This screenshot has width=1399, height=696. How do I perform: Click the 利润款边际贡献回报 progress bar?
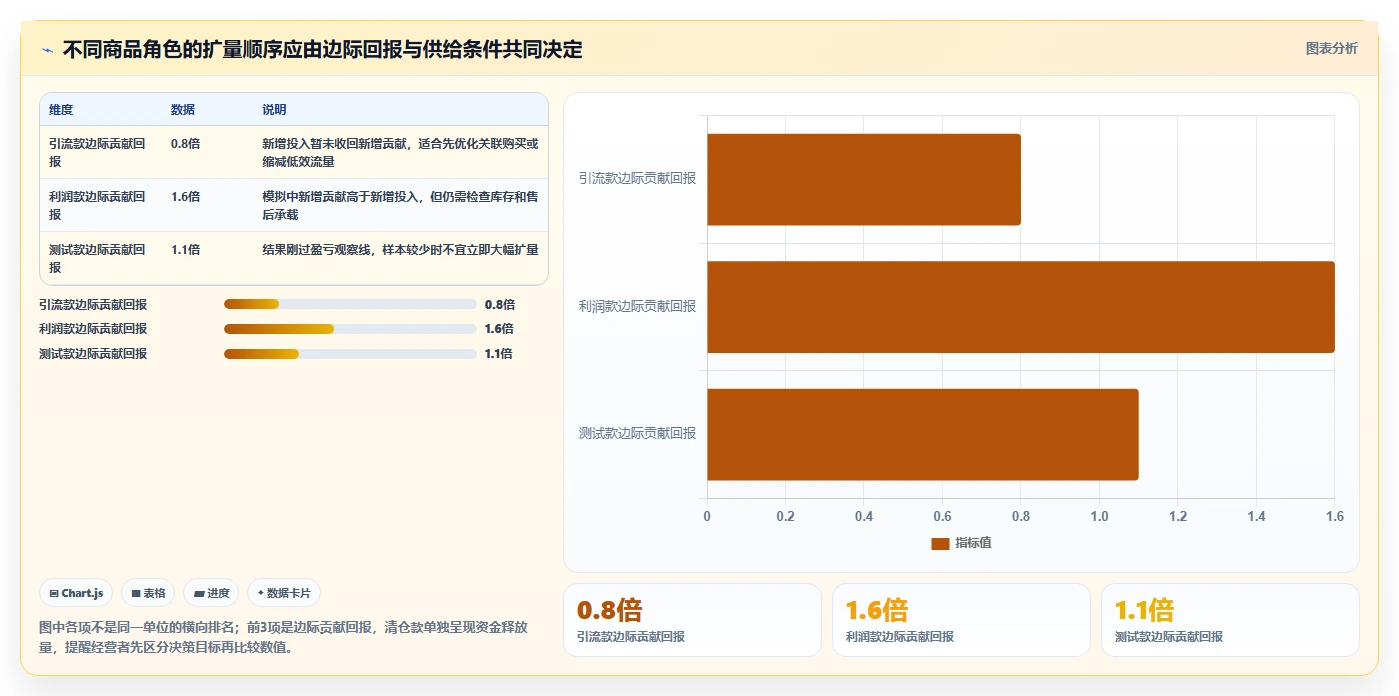(350, 329)
